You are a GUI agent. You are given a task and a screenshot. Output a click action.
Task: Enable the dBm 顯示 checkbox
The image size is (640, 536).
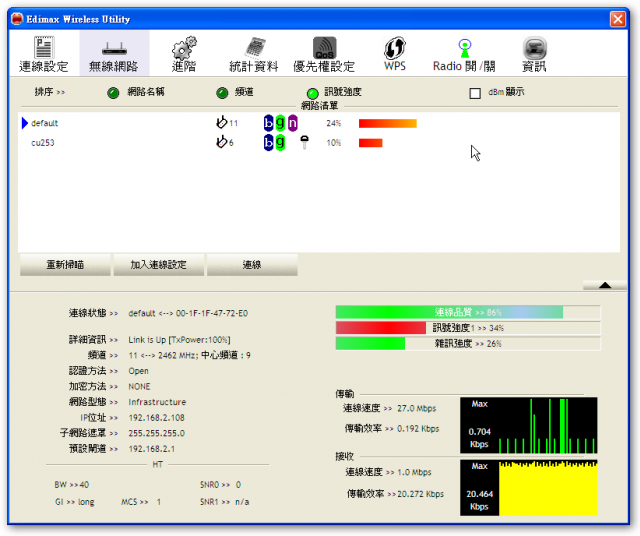475,93
